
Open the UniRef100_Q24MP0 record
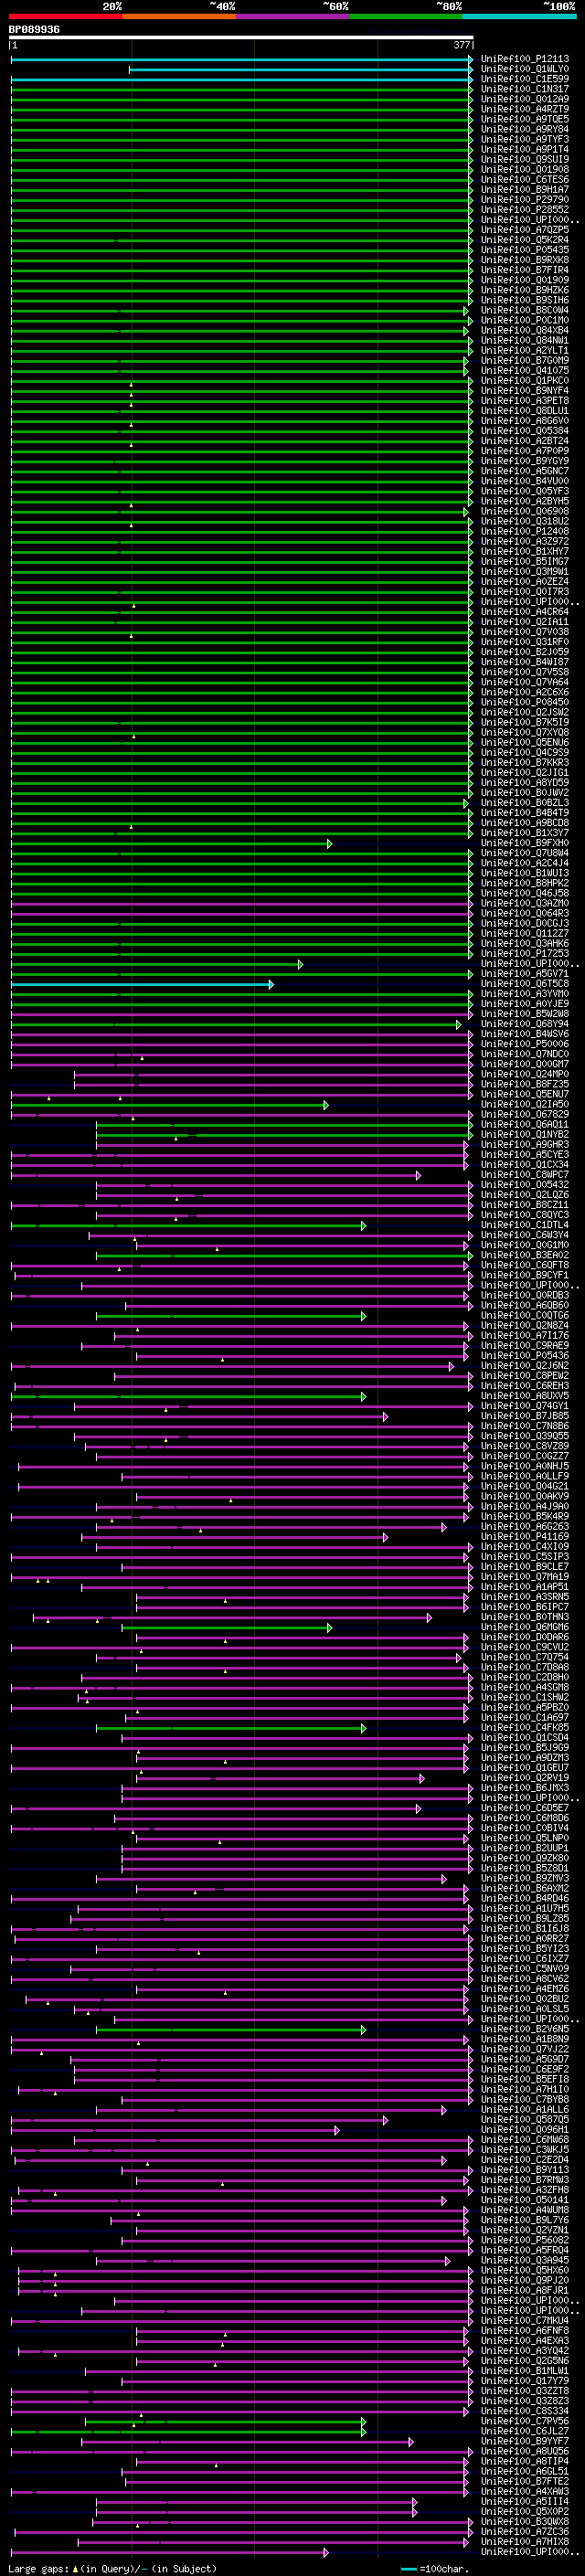pyautogui.click(x=525, y=1074)
